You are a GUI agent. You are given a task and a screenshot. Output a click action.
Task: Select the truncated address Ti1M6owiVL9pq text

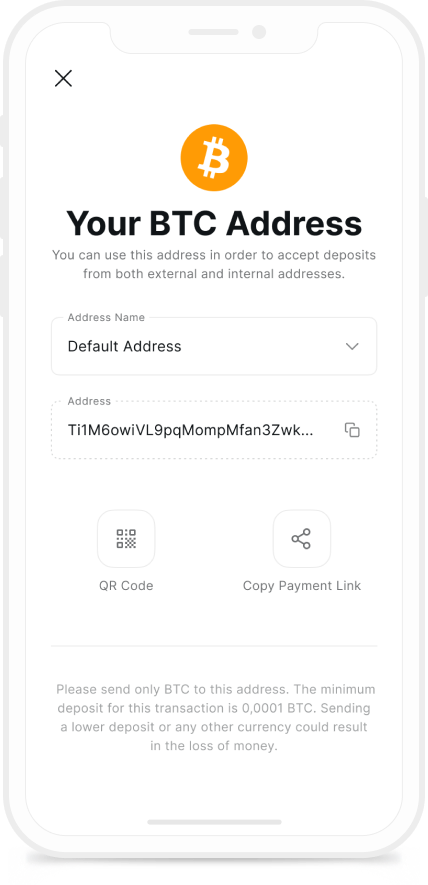(x=190, y=430)
